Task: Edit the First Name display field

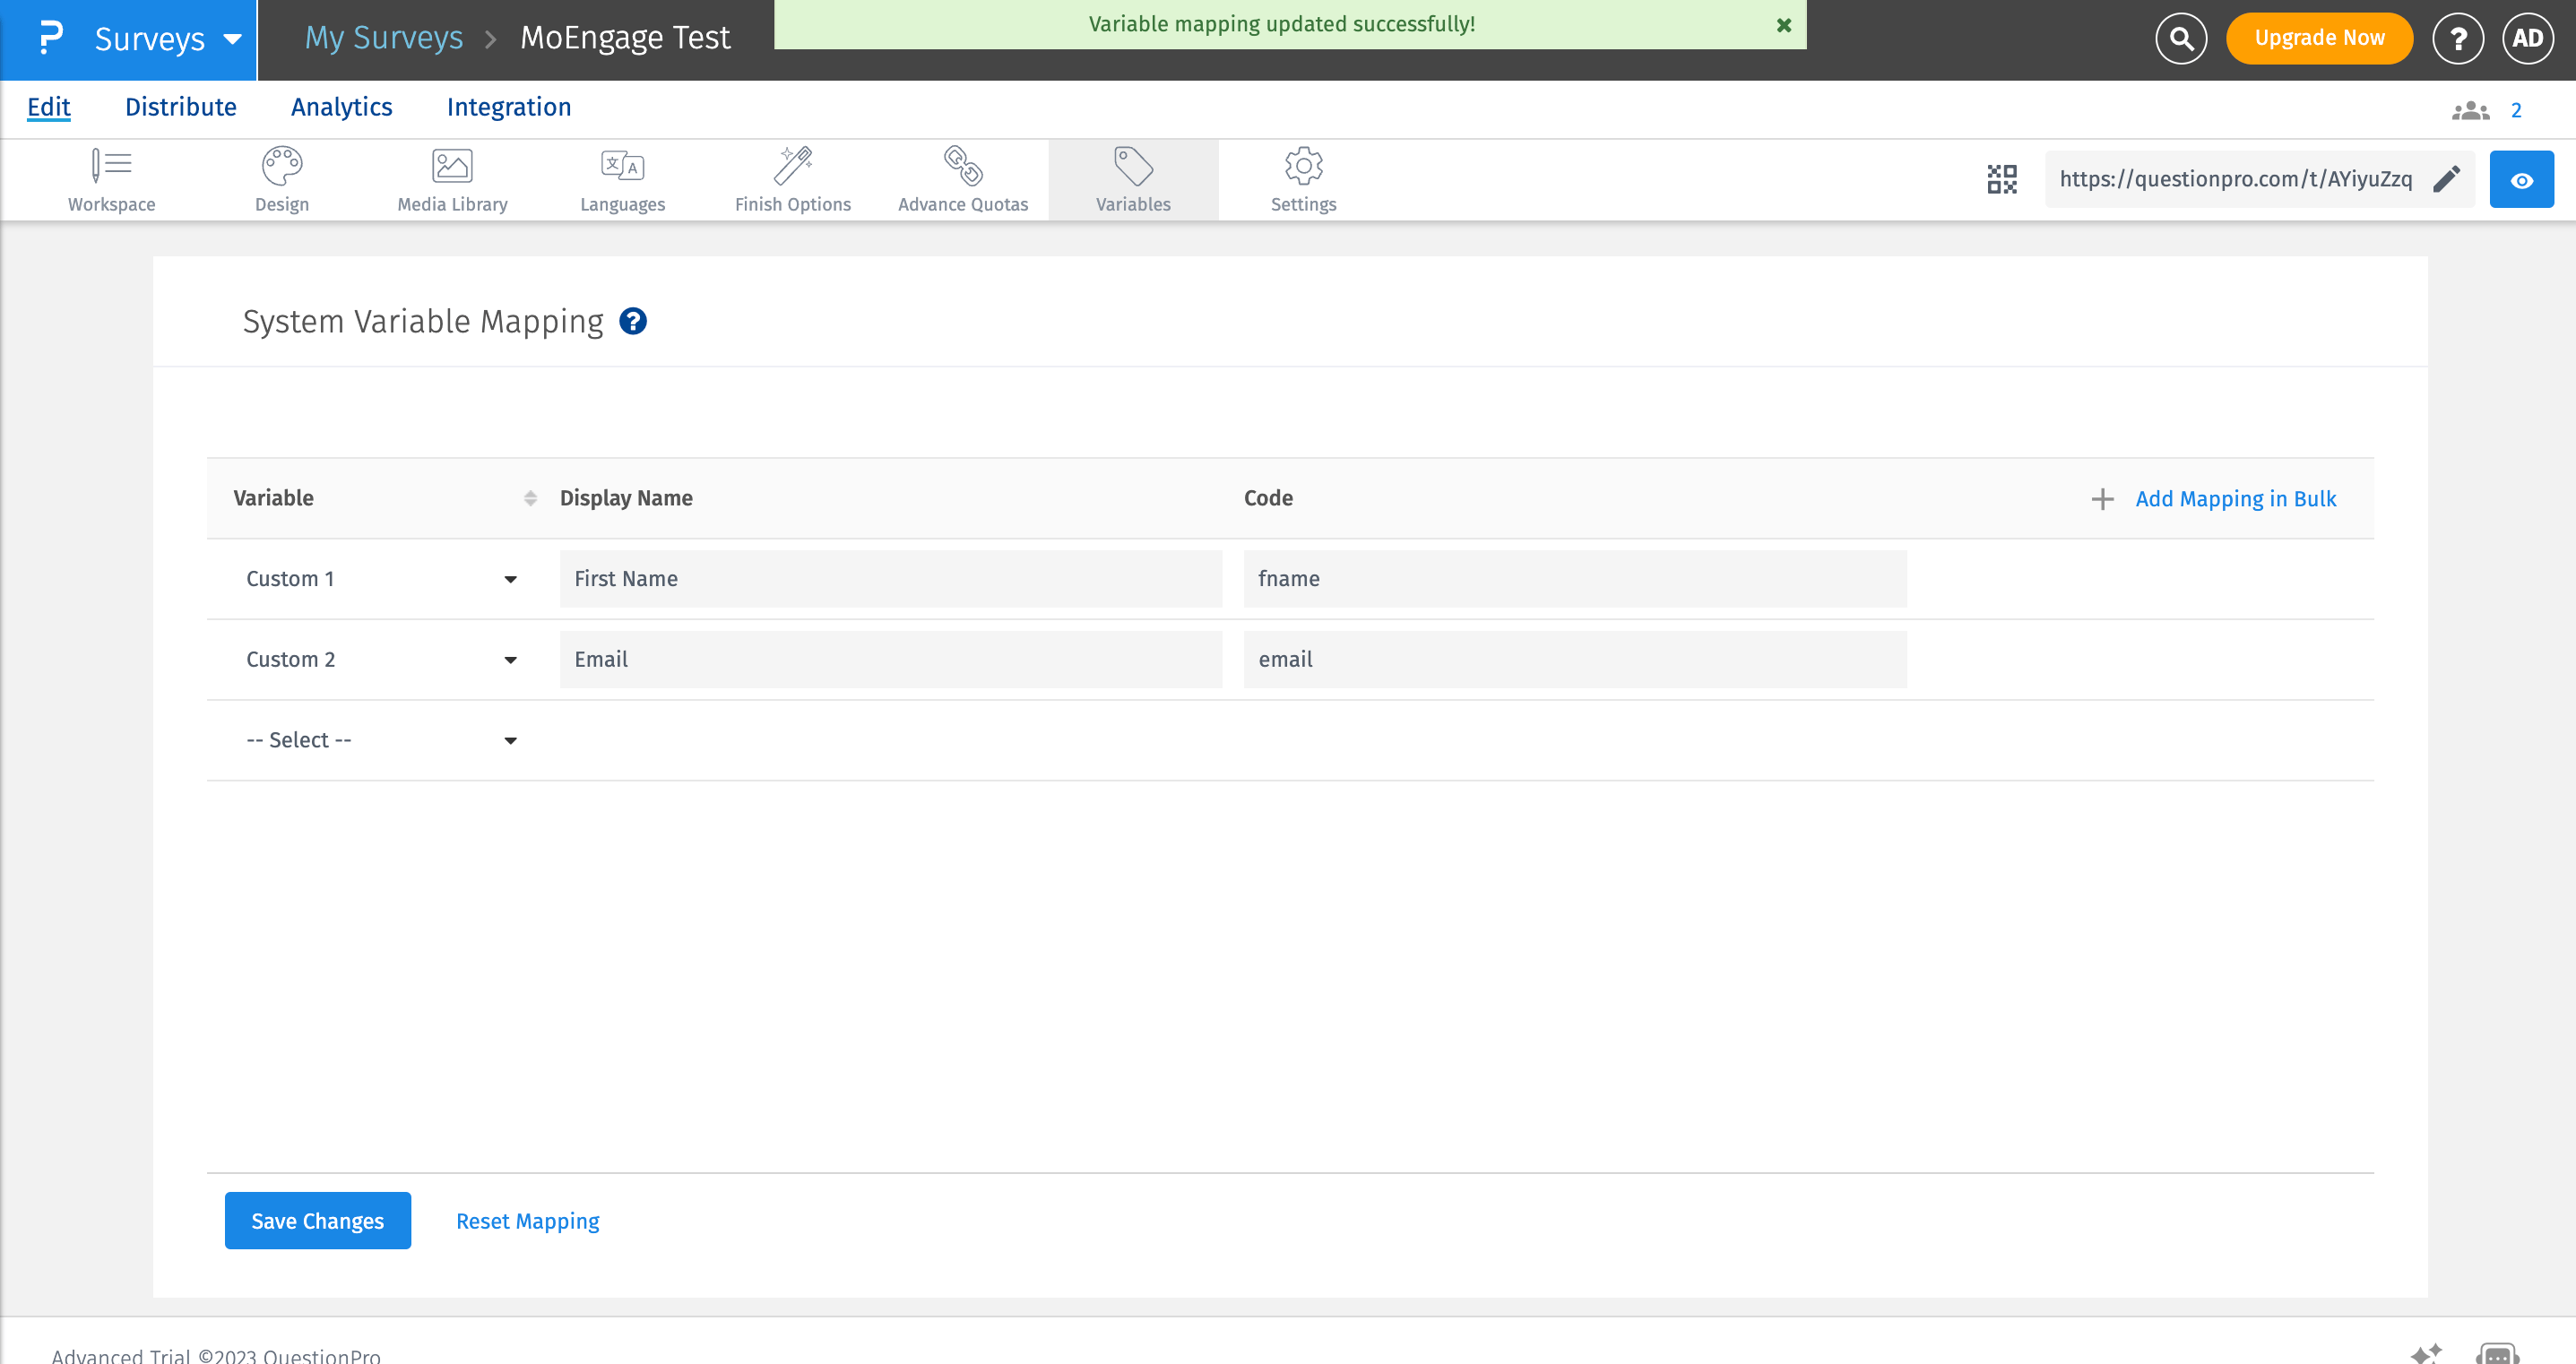Action: tap(890, 579)
